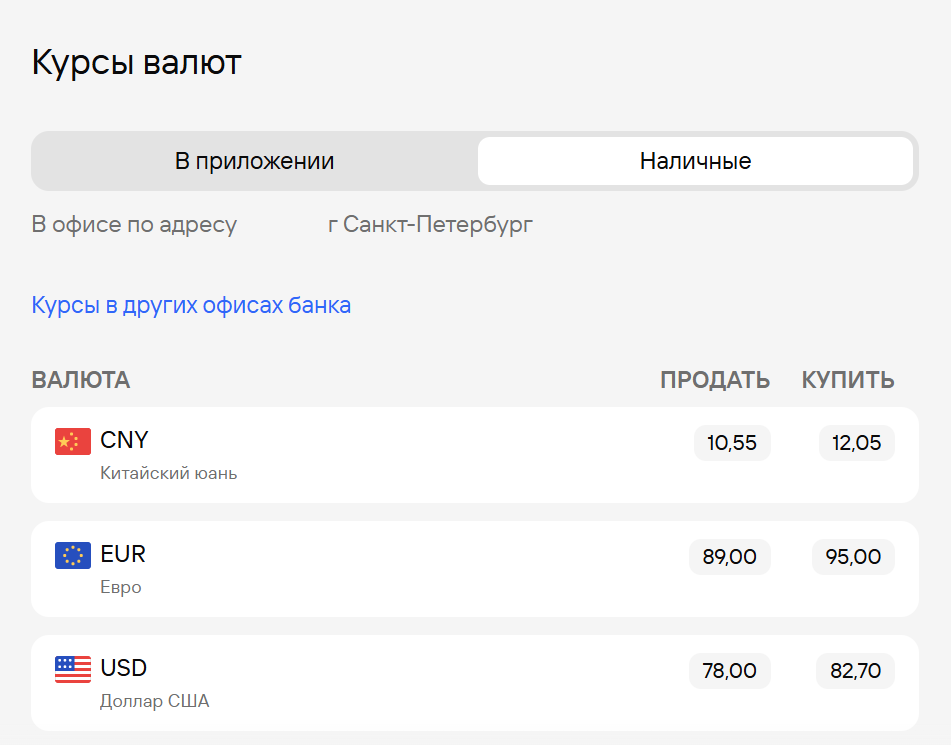Click the «ВАЛЮТА» column header
This screenshot has width=951, height=745.
tap(81, 380)
